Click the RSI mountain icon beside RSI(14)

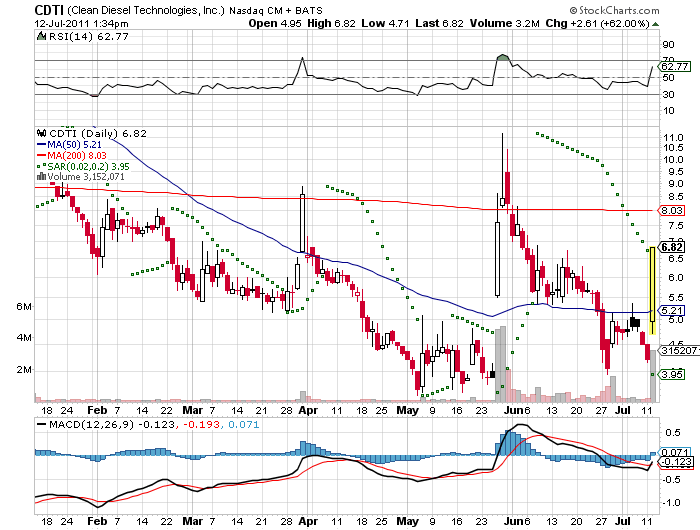(x=42, y=37)
